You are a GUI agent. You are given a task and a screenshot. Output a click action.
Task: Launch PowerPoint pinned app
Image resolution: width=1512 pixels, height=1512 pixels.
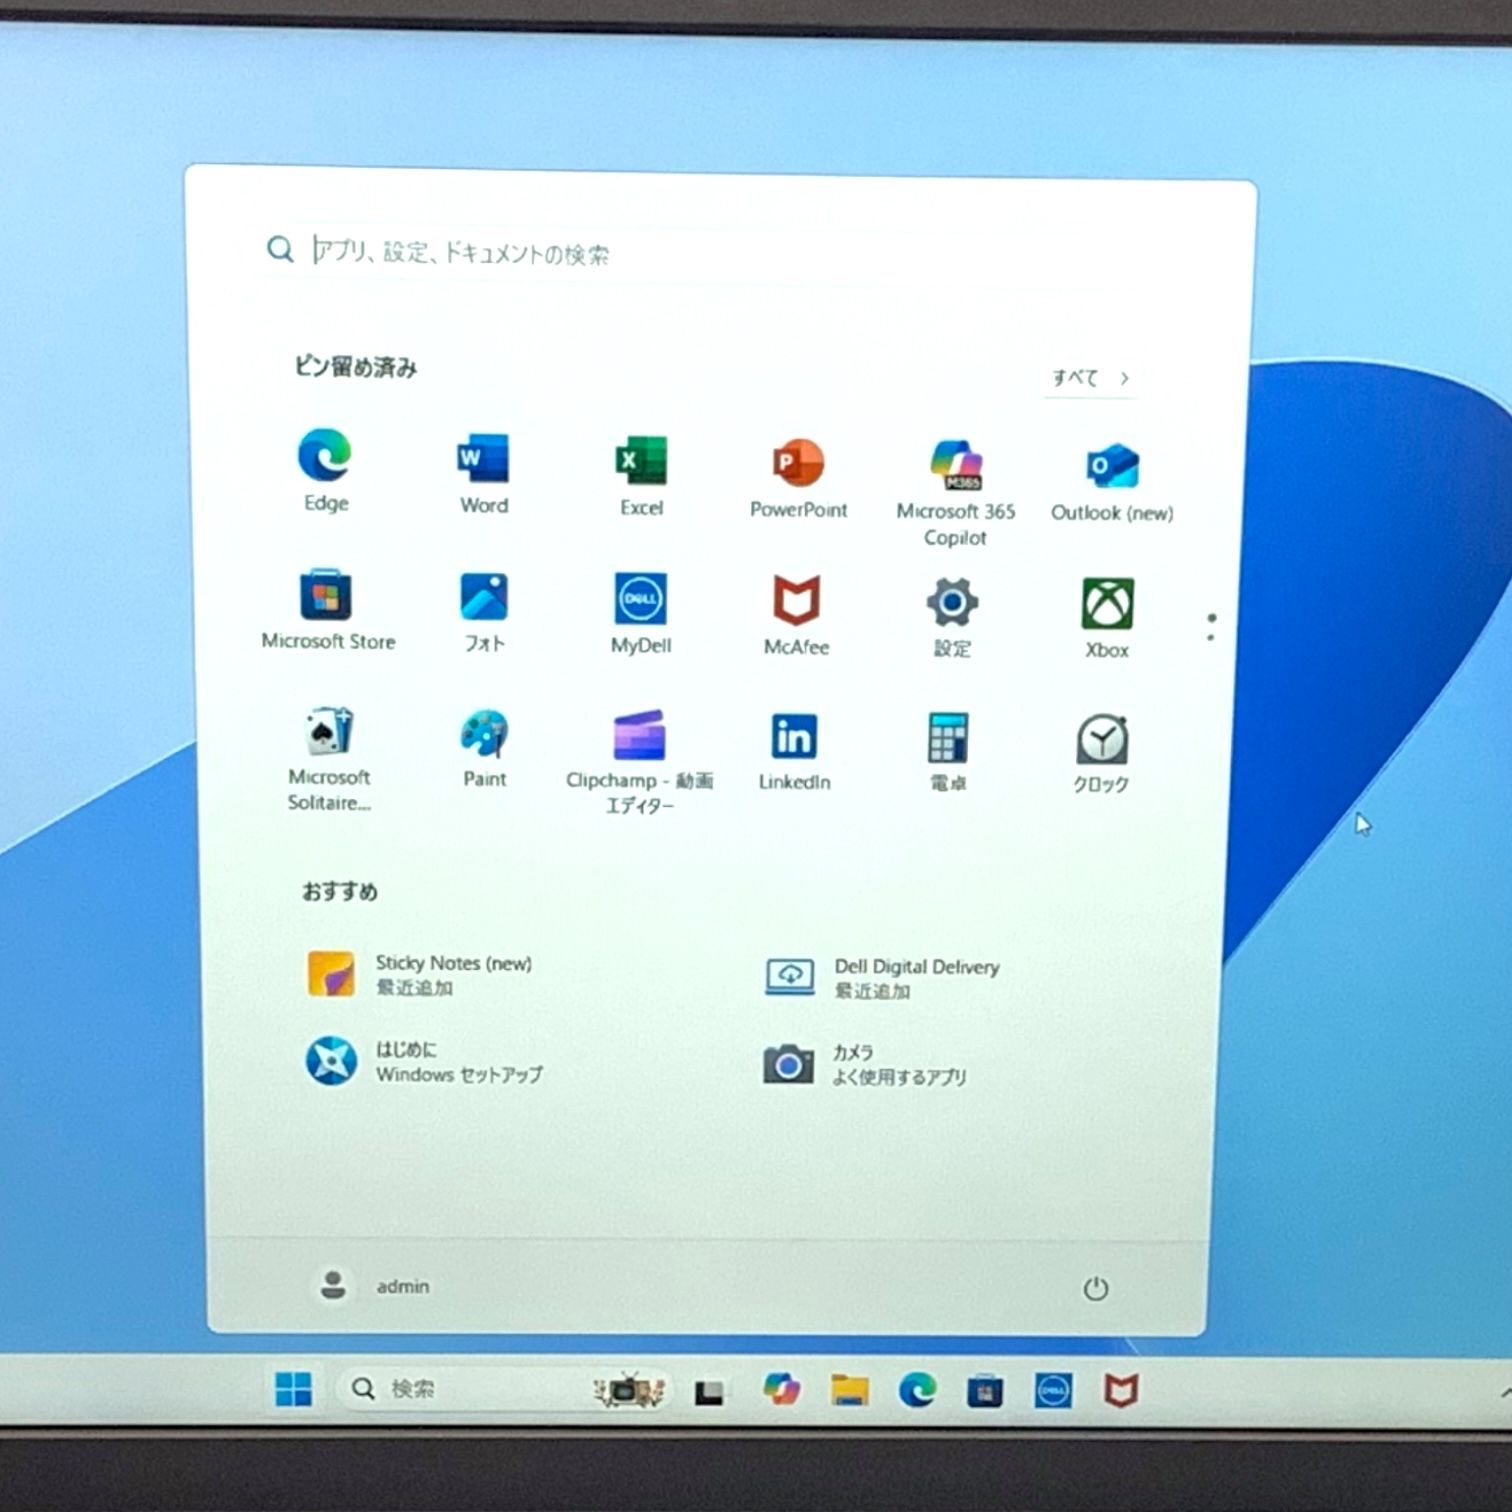[x=798, y=477]
